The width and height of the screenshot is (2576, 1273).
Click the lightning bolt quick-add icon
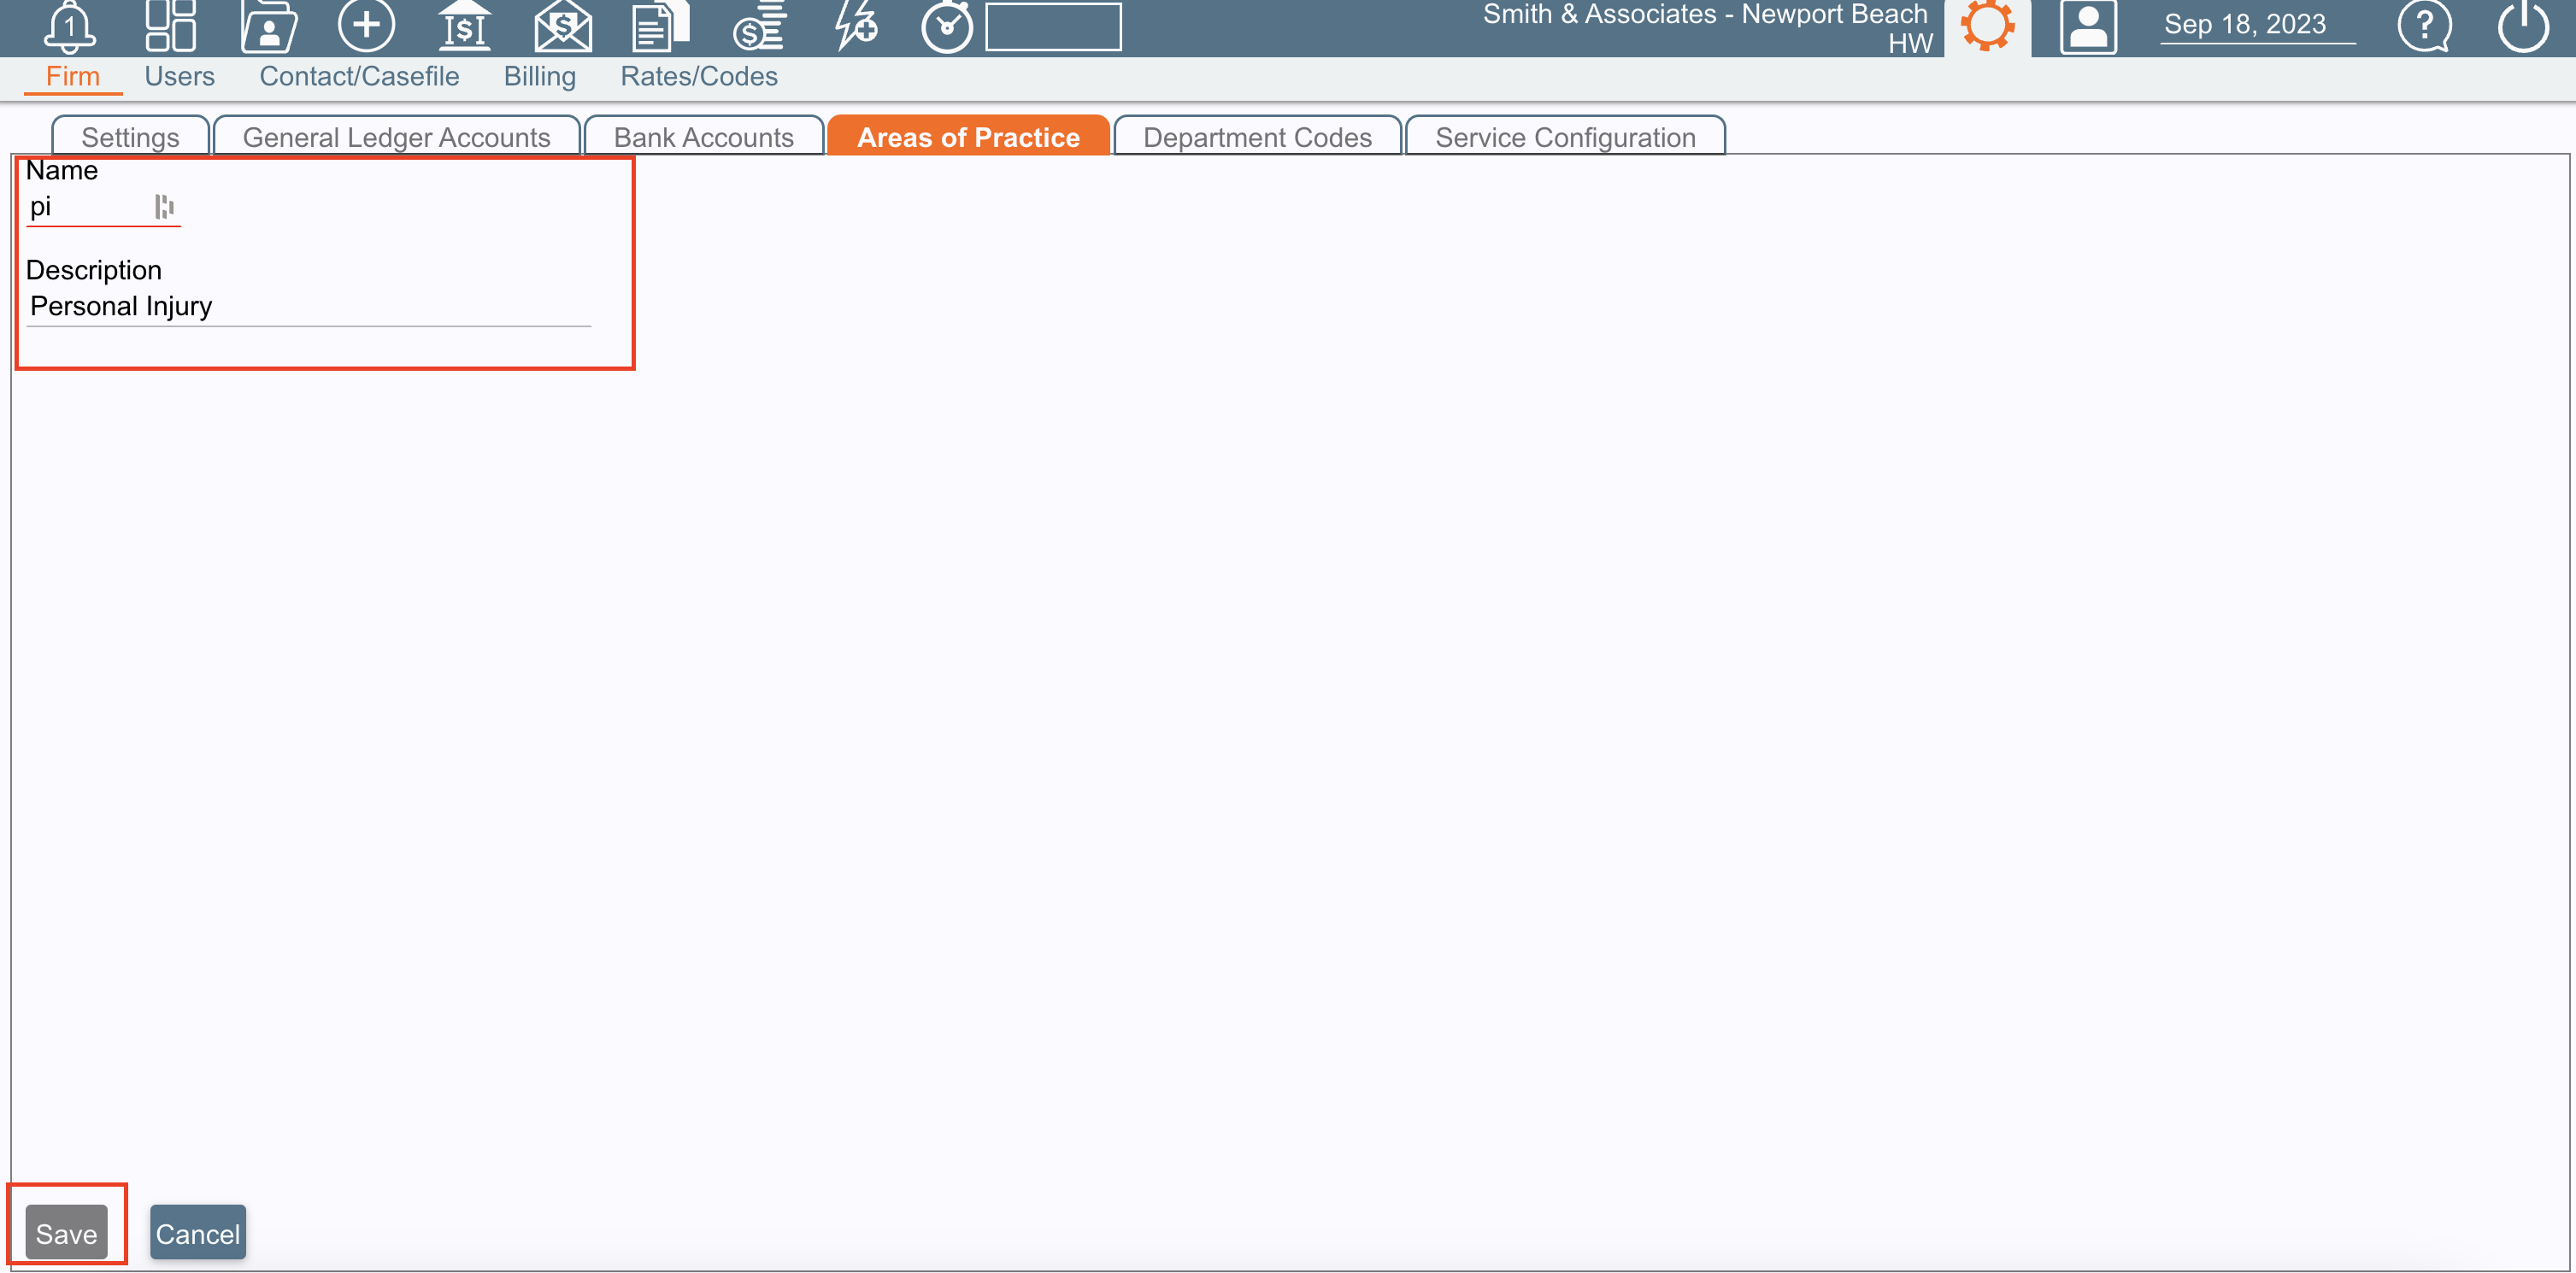tap(857, 25)
